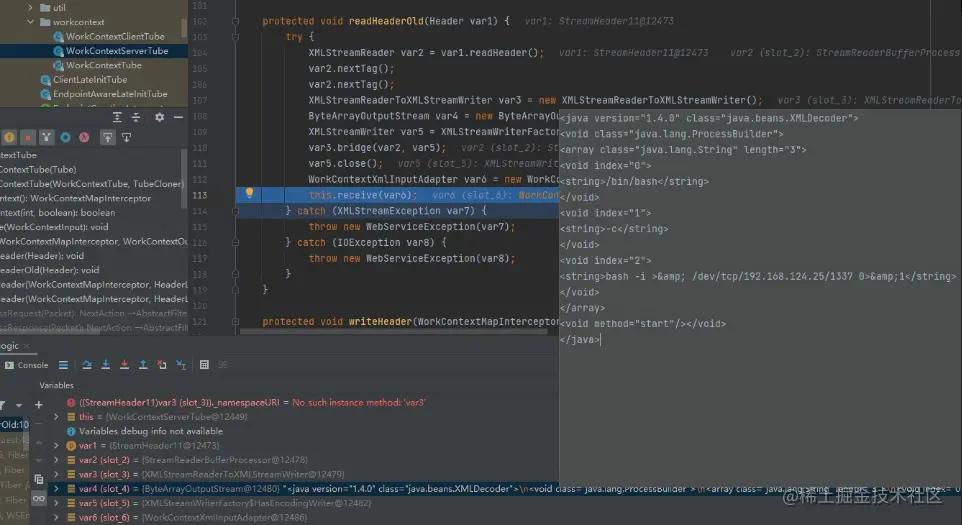
Task: Click the fold marker at line 116 catch
Action: [x=236, y=242]
